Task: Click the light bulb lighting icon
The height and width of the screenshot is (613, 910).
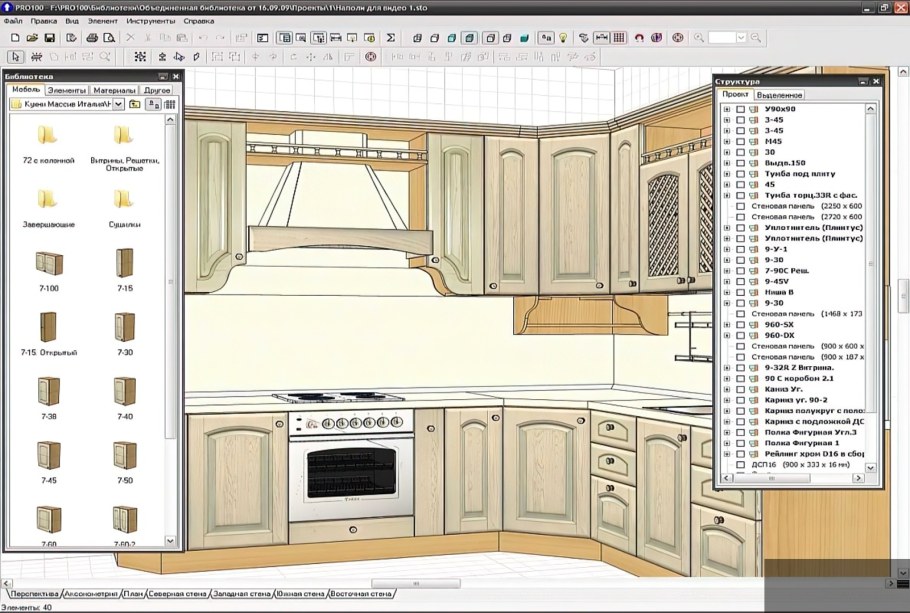Action: pos(563,38)
